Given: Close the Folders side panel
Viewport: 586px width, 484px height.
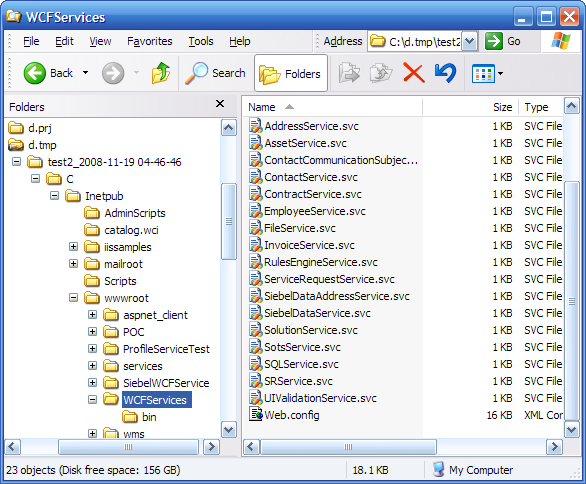Looking at the screenshot, I should point(220,104).
